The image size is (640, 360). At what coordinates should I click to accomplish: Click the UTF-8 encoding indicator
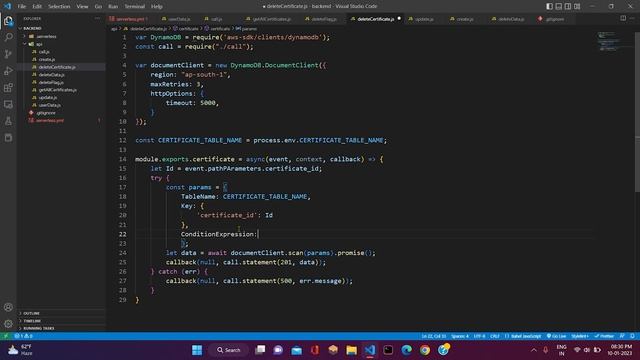click(479, 336)
